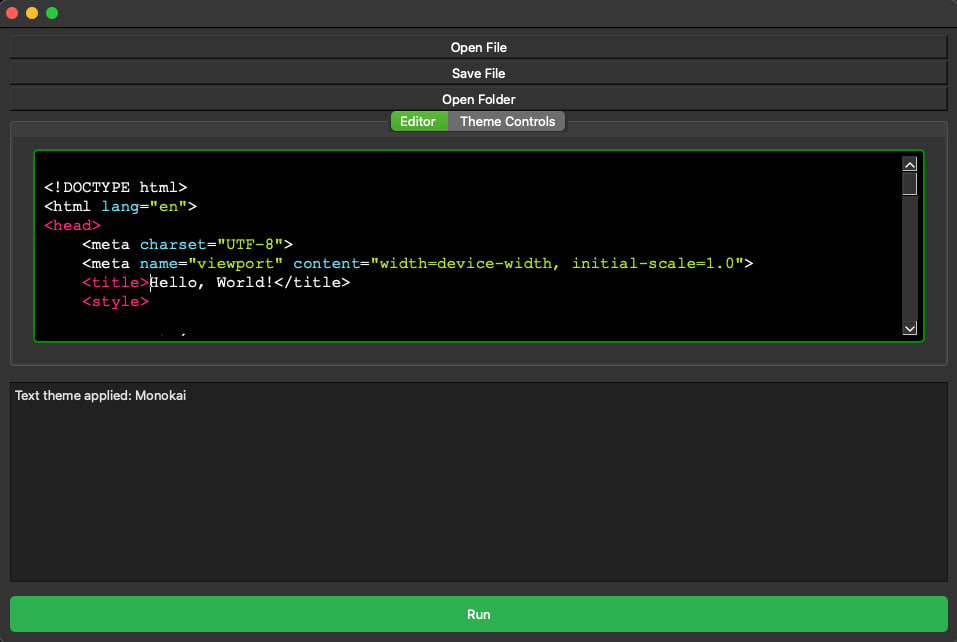The height and width of the screenshot is (642, 957).
Task: Click the editor scrollbar down arrow
Action: 909,327
